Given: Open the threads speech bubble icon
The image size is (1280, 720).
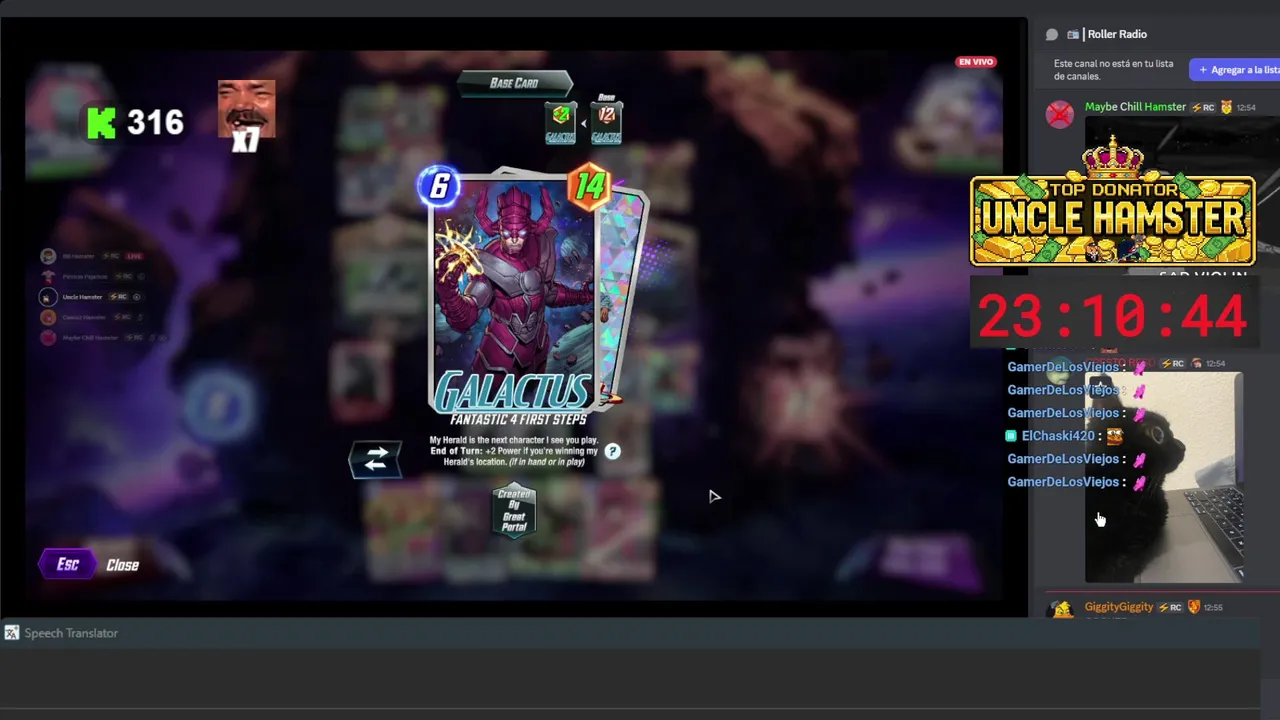Looking at the screenshot, I should point(1052,34).
